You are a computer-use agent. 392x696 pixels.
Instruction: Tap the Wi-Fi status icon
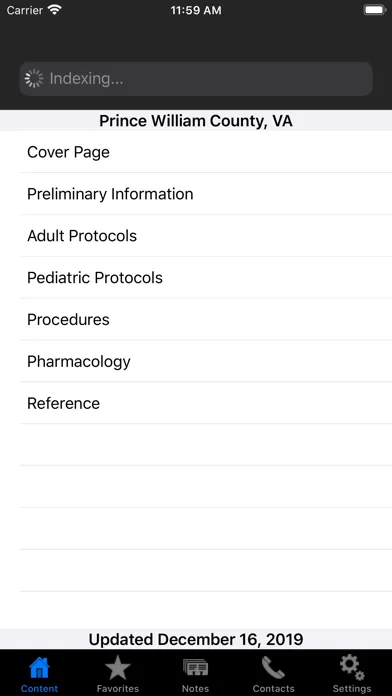click(x=55, y=10)
